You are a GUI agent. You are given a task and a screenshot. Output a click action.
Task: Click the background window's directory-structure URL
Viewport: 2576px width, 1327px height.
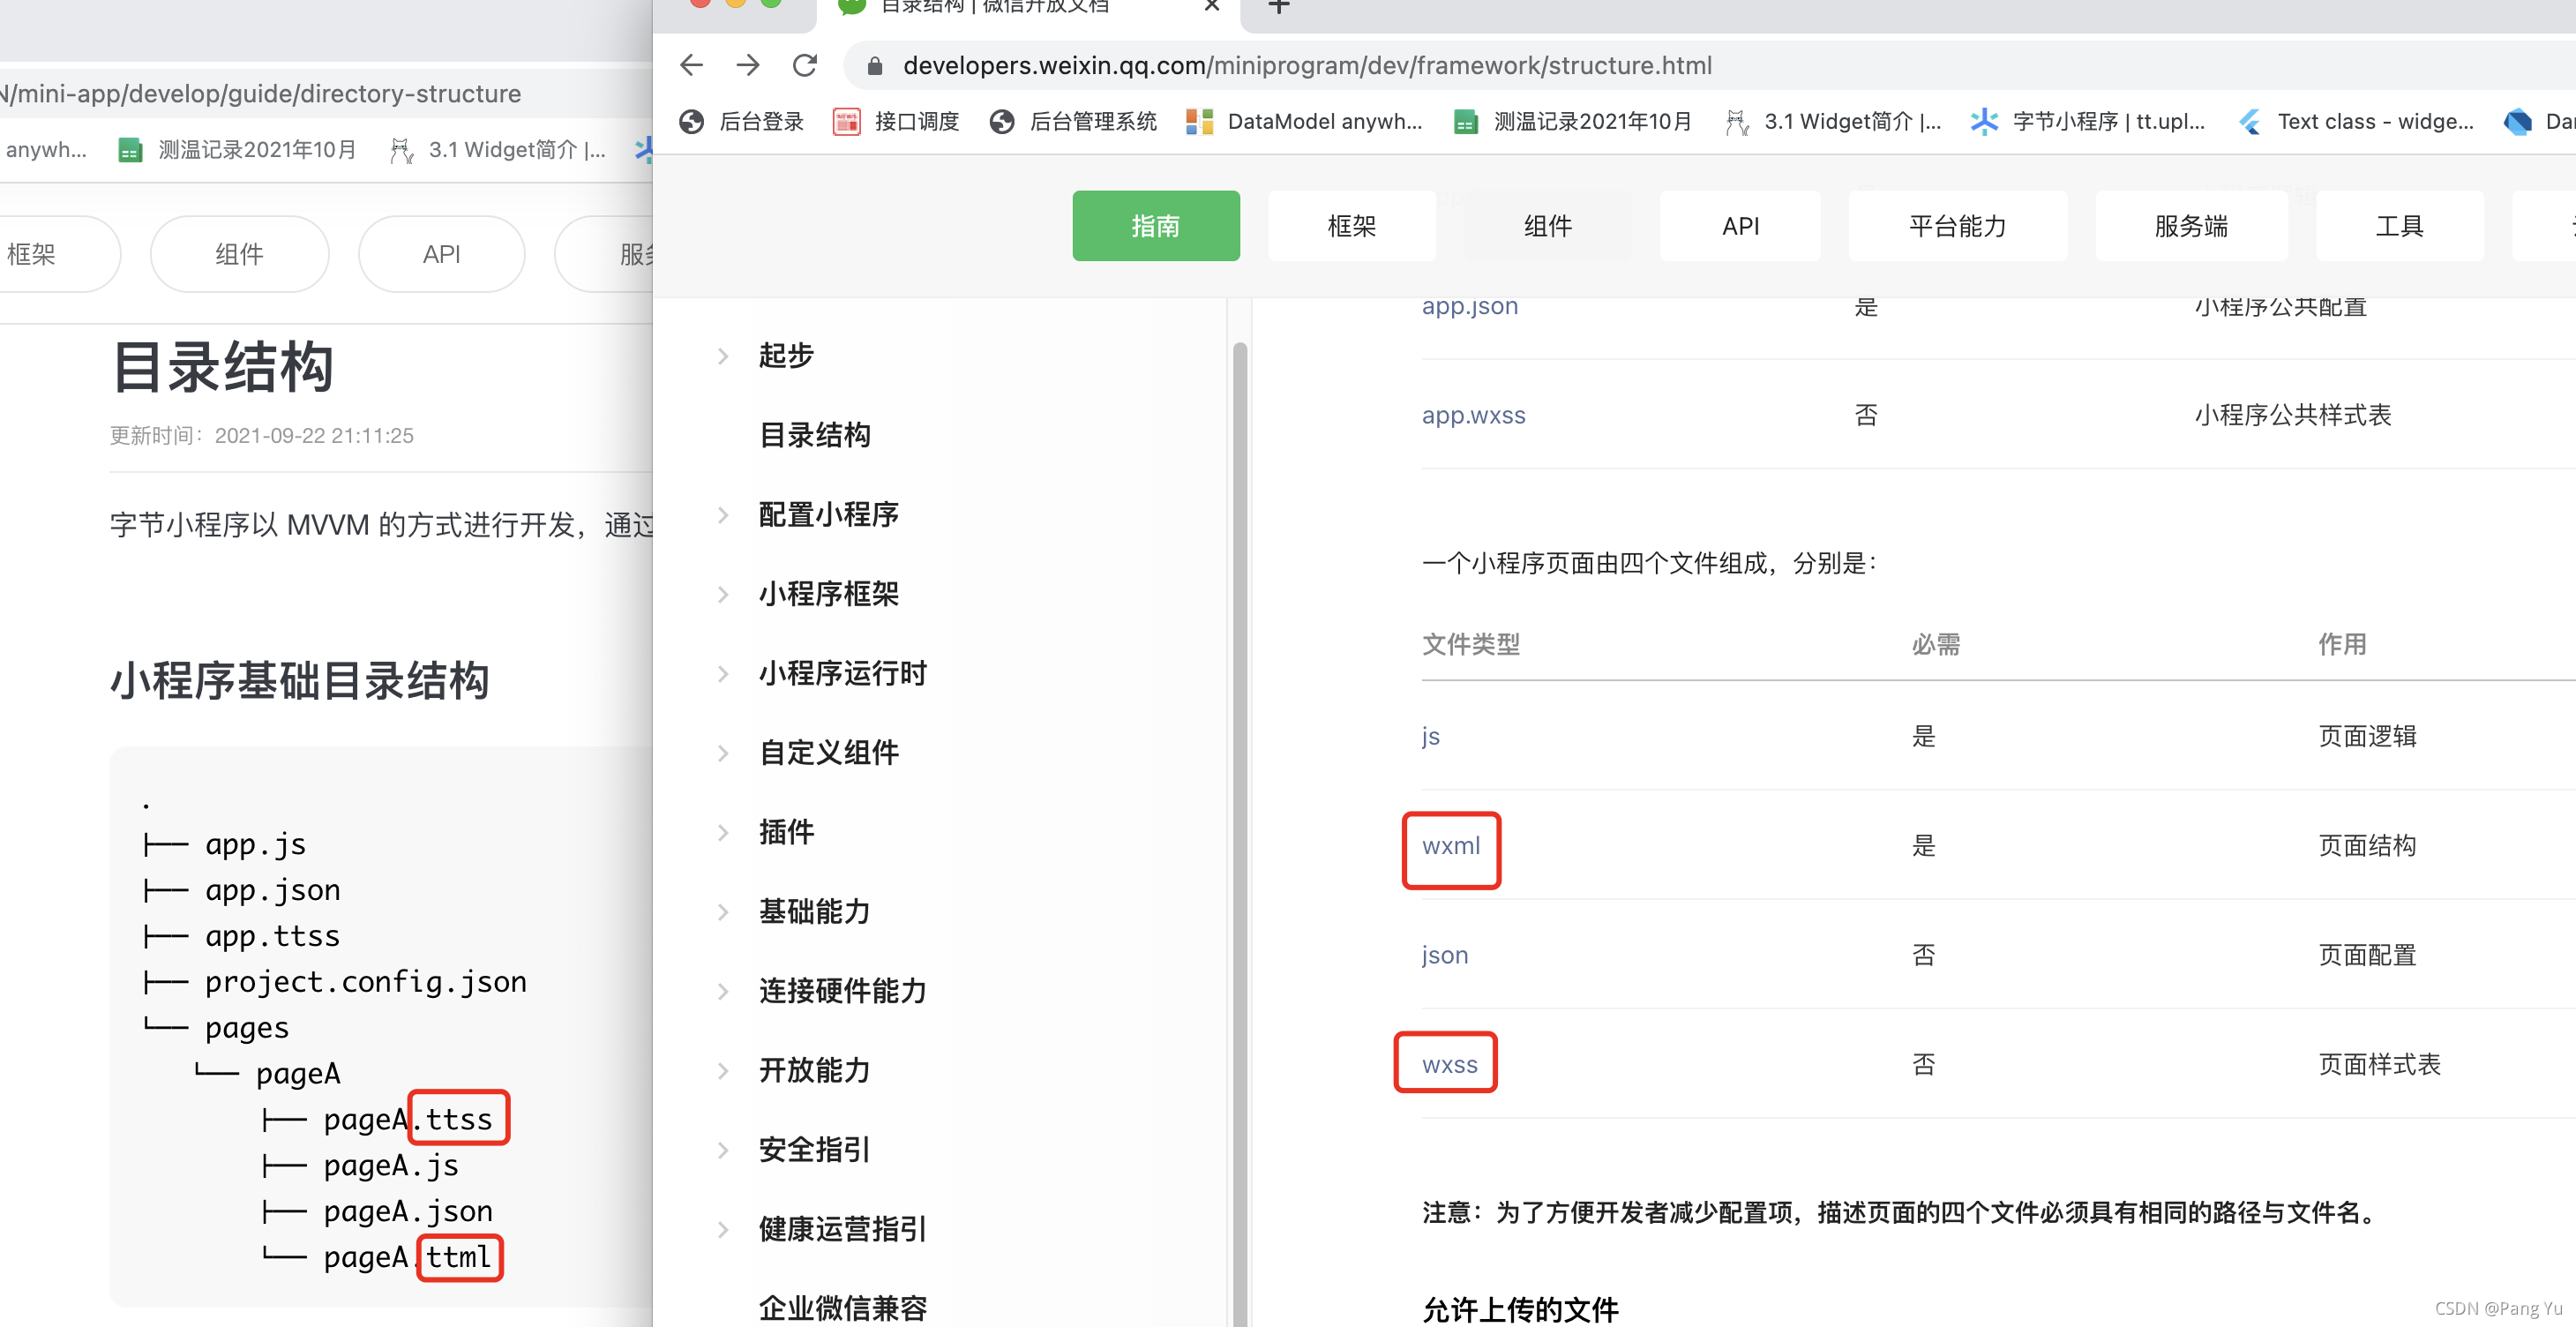pos(262,94)
